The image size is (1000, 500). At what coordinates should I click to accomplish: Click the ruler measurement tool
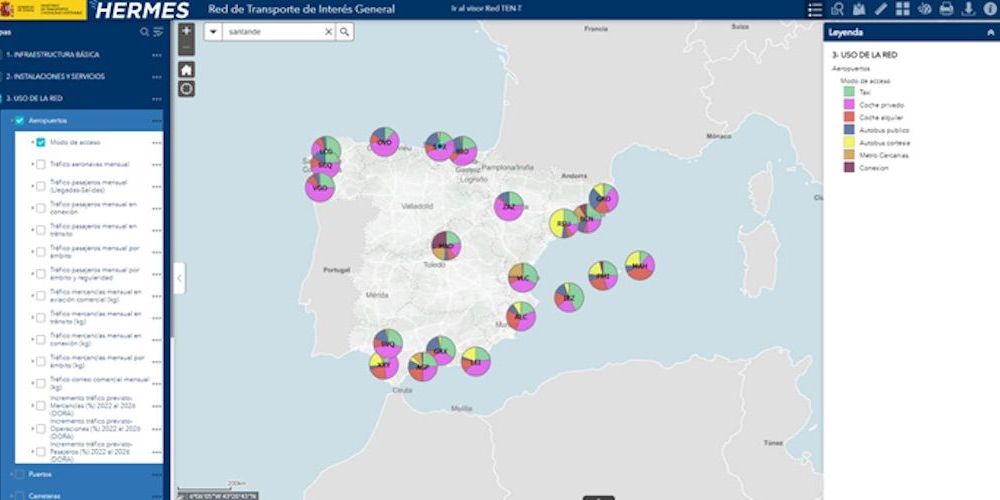tap(881, 9)
